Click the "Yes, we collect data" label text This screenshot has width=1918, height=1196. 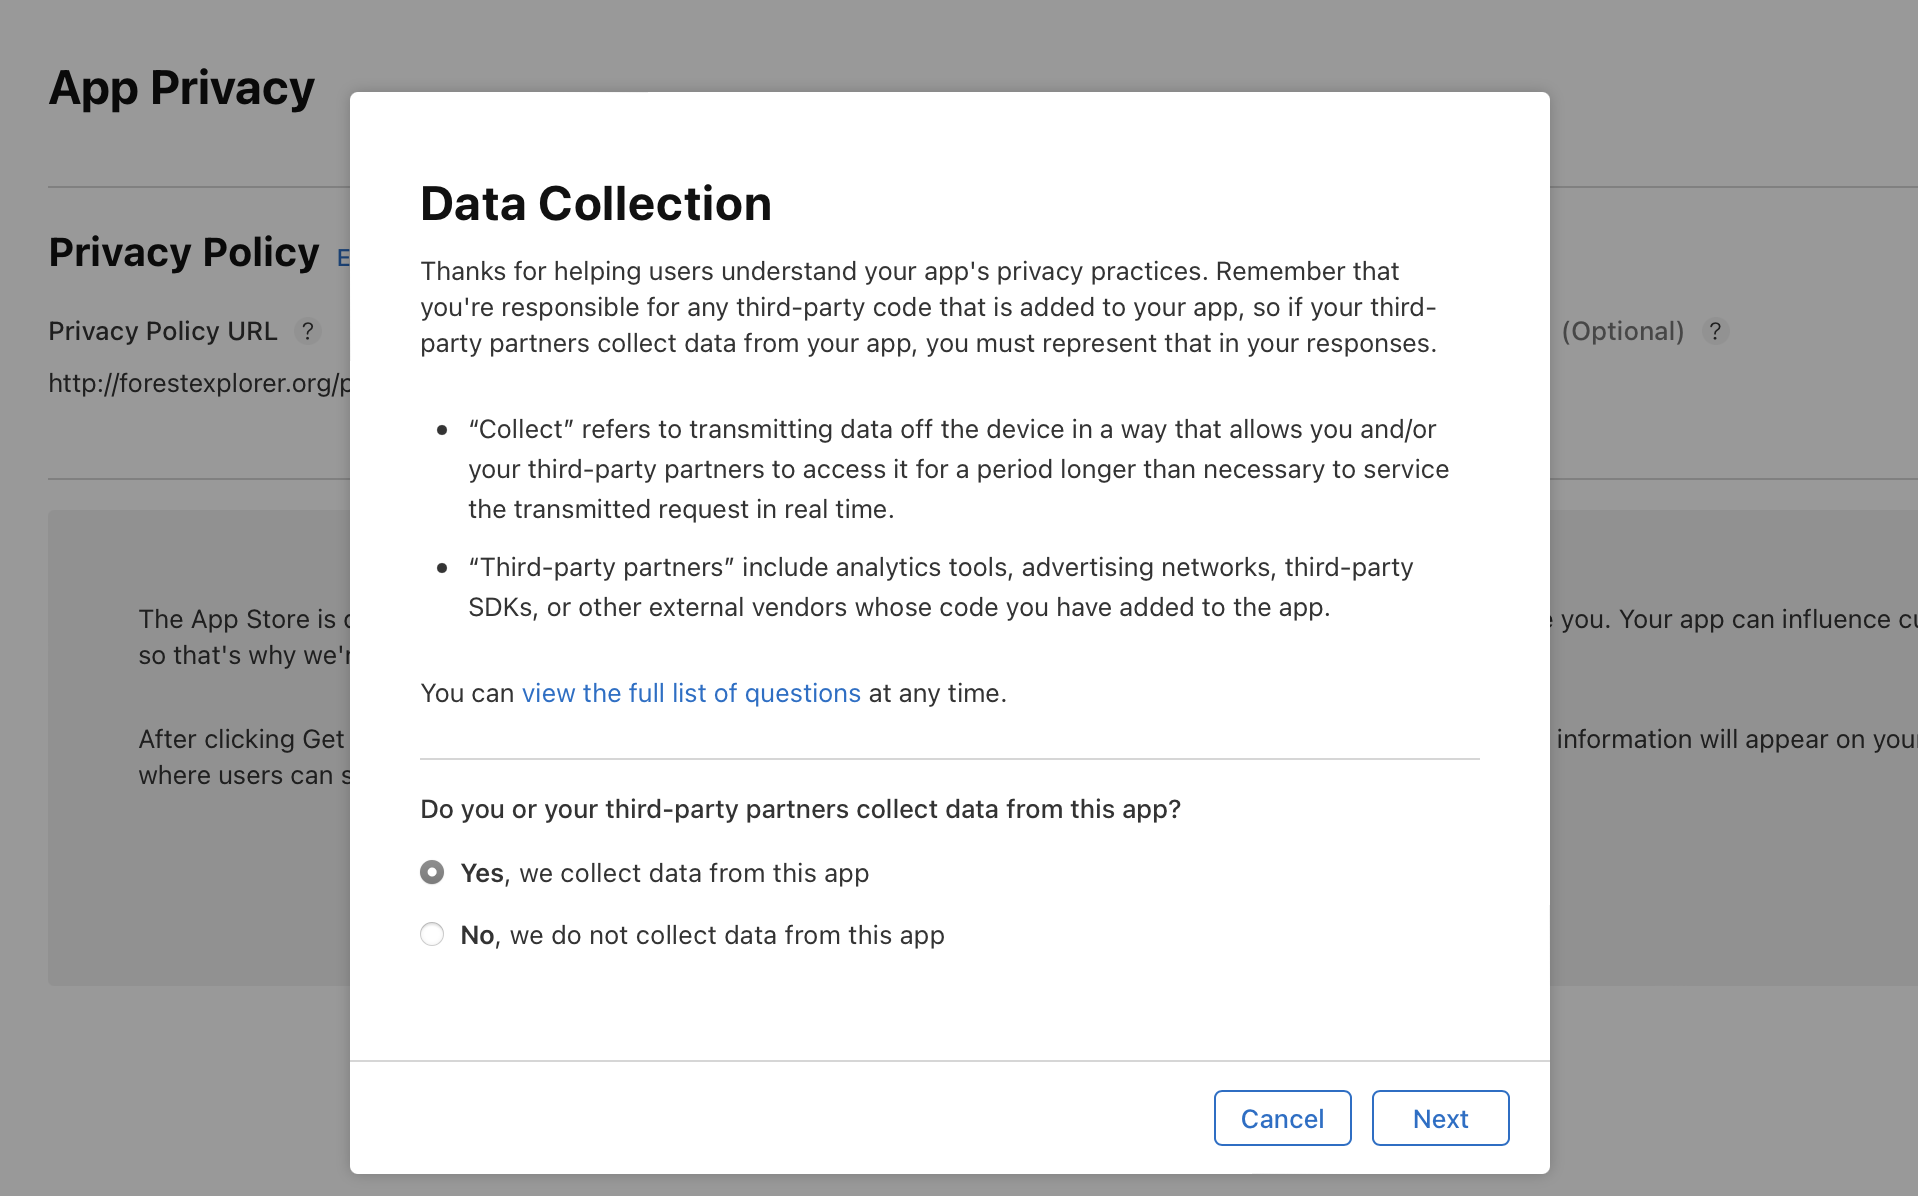click(x=664, y=873)
